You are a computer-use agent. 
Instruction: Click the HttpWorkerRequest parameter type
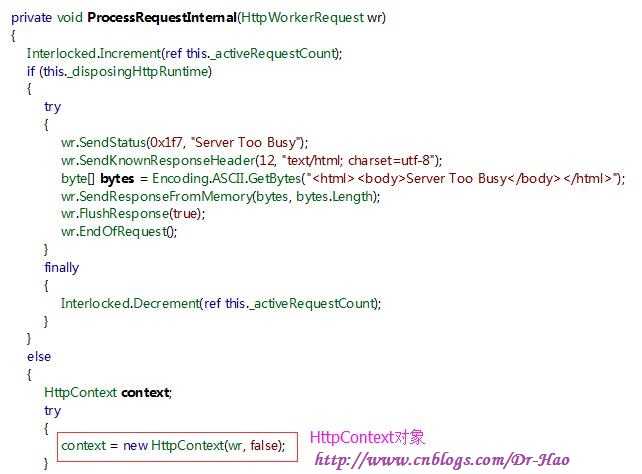click(302, 18)
